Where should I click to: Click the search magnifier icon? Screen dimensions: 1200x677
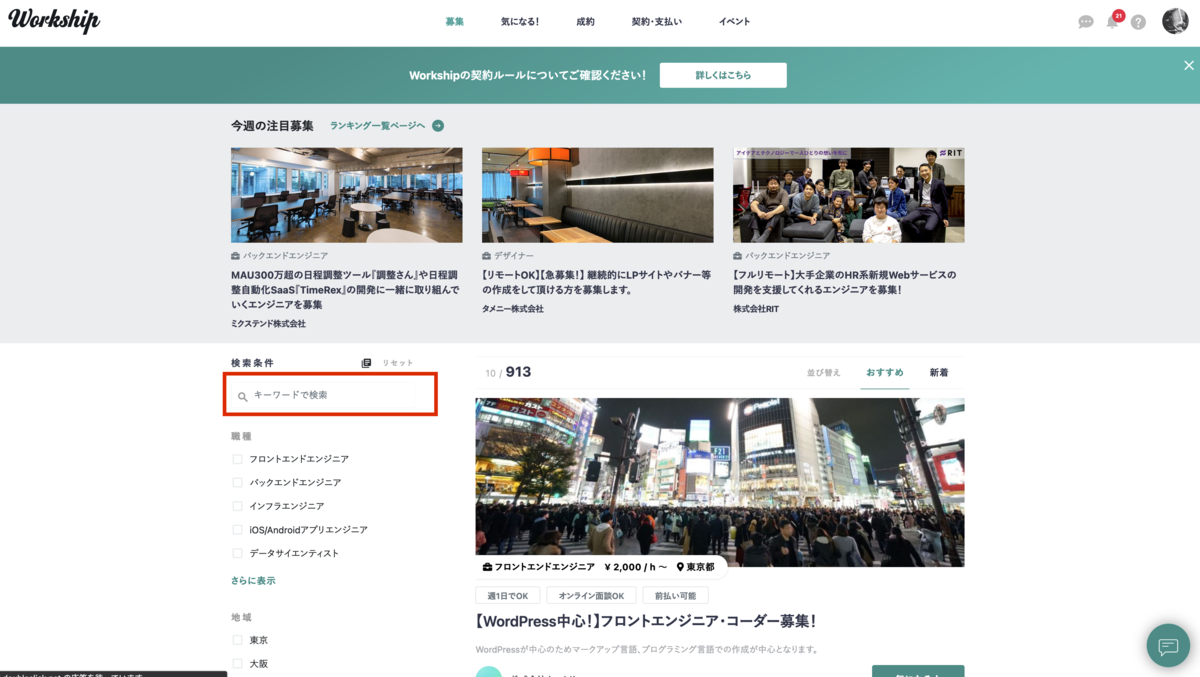[x=242, y=396]
